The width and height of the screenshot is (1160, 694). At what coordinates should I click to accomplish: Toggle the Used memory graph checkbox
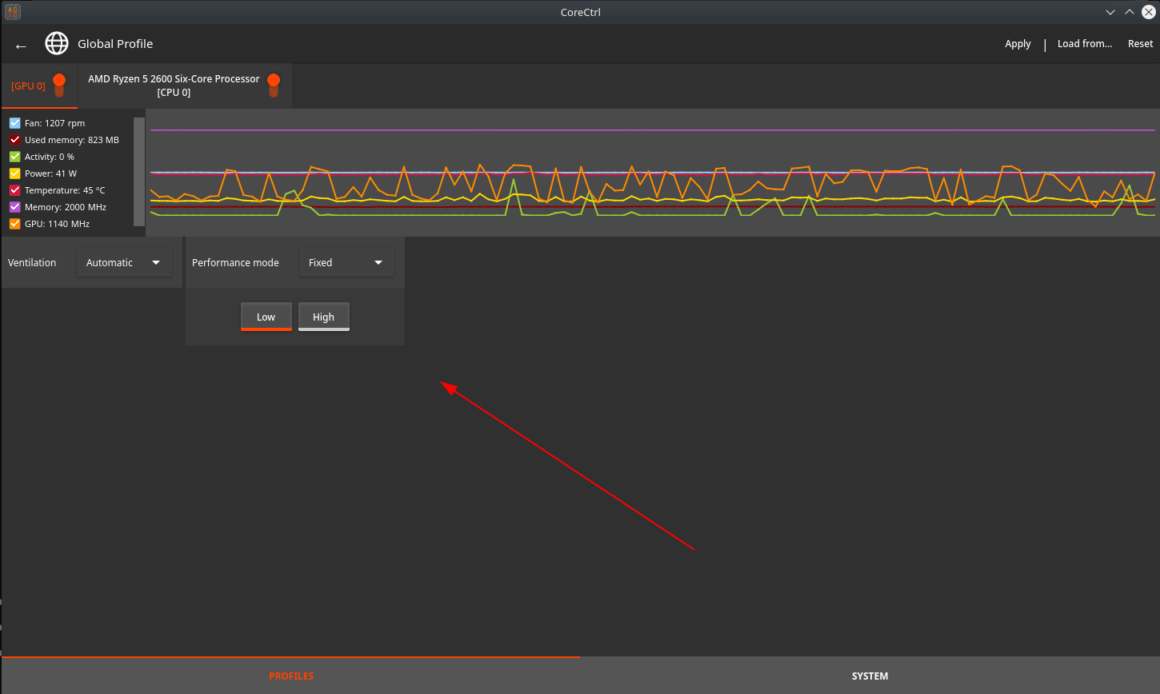pyautogui.click(x=15, y=140)
